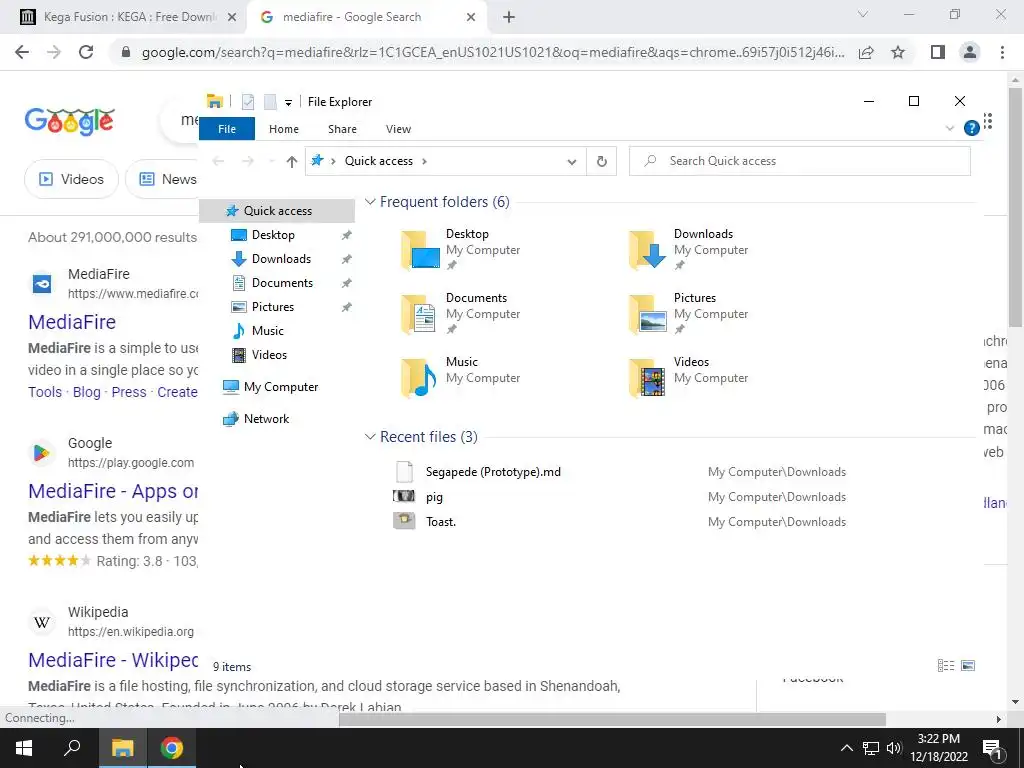Open the Documents folder in Frequent folders
The width and height of the screenshot is (1024, 768).
click(461, 313)
